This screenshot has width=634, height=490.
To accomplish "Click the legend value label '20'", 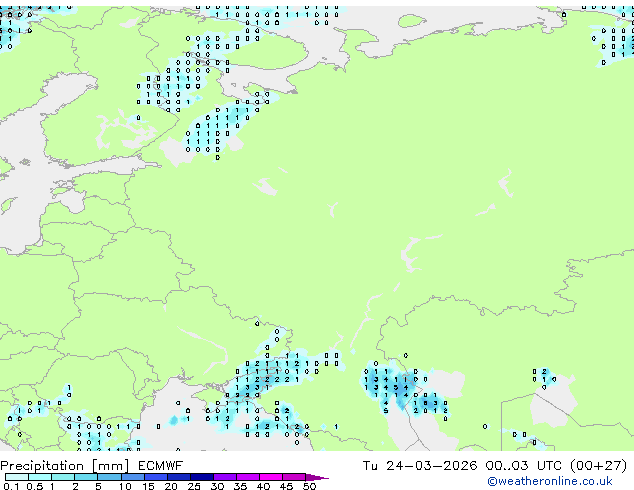I will tap(171, 486).
